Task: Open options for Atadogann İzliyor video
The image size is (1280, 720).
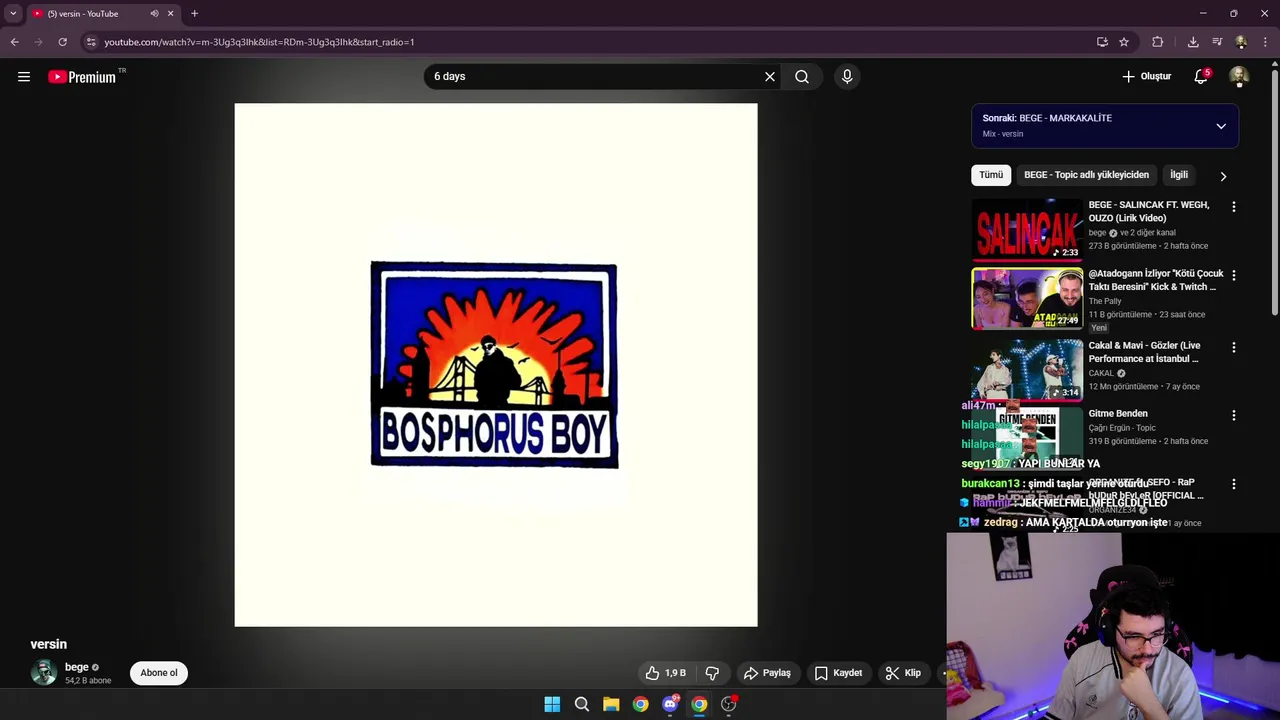Action: tap(1234, 275)
